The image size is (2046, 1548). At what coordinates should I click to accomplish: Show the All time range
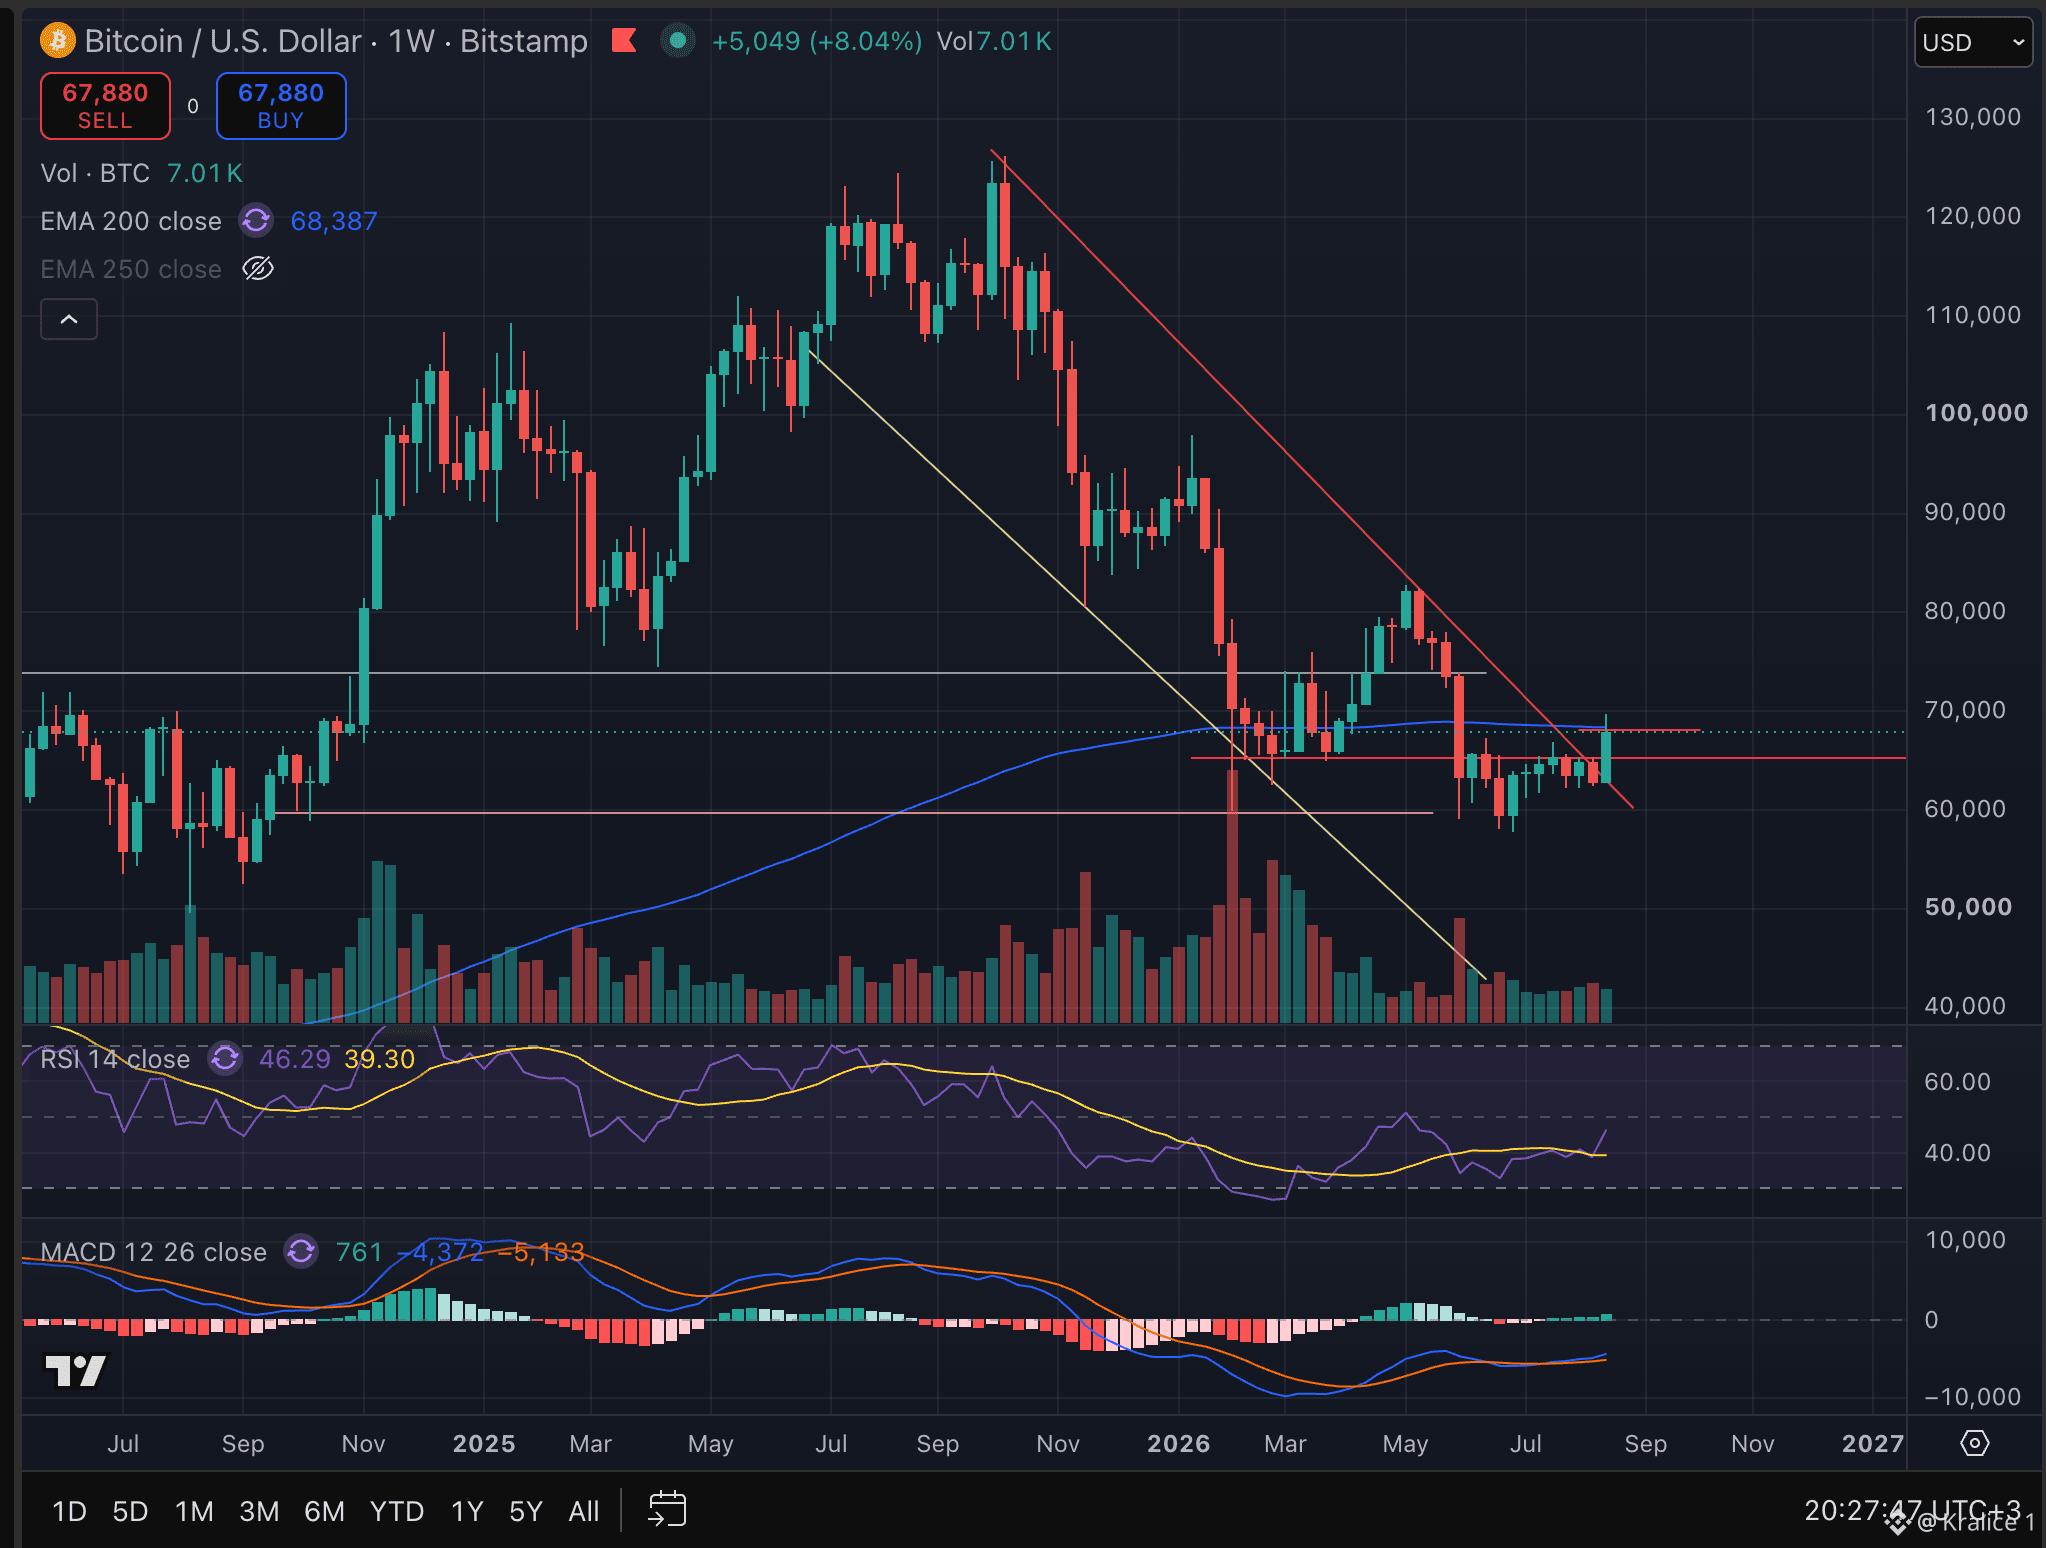[x=584, y=1510]
